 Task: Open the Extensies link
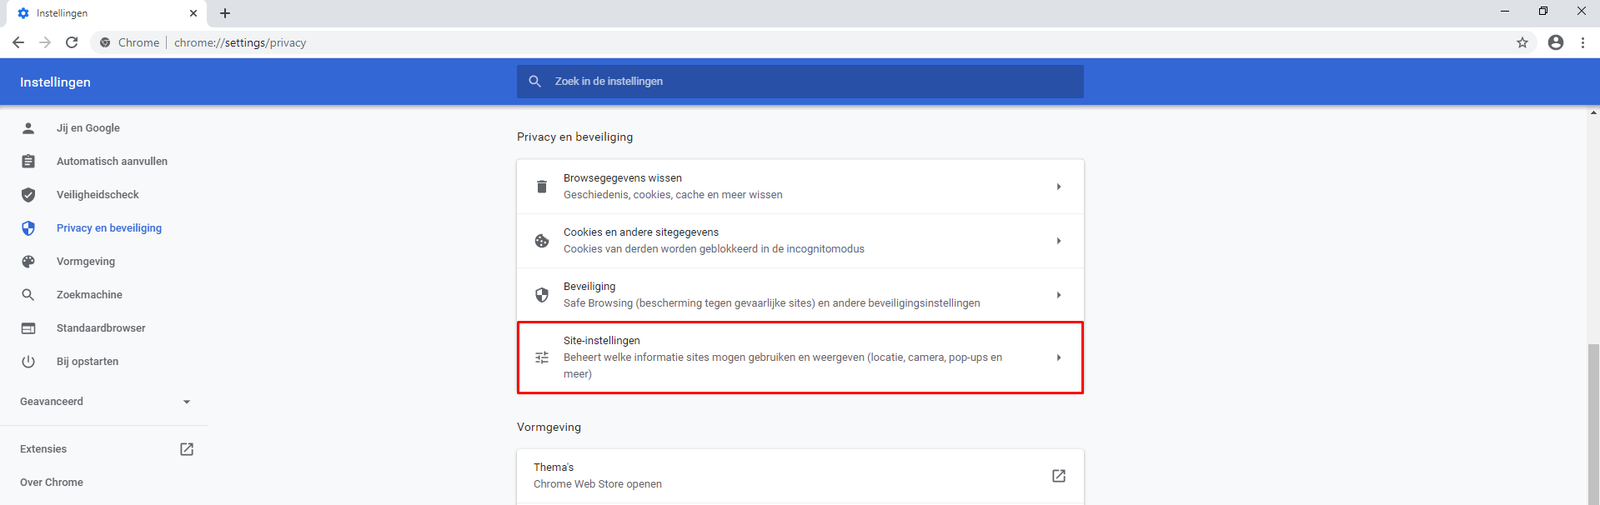tap(44, 450)
